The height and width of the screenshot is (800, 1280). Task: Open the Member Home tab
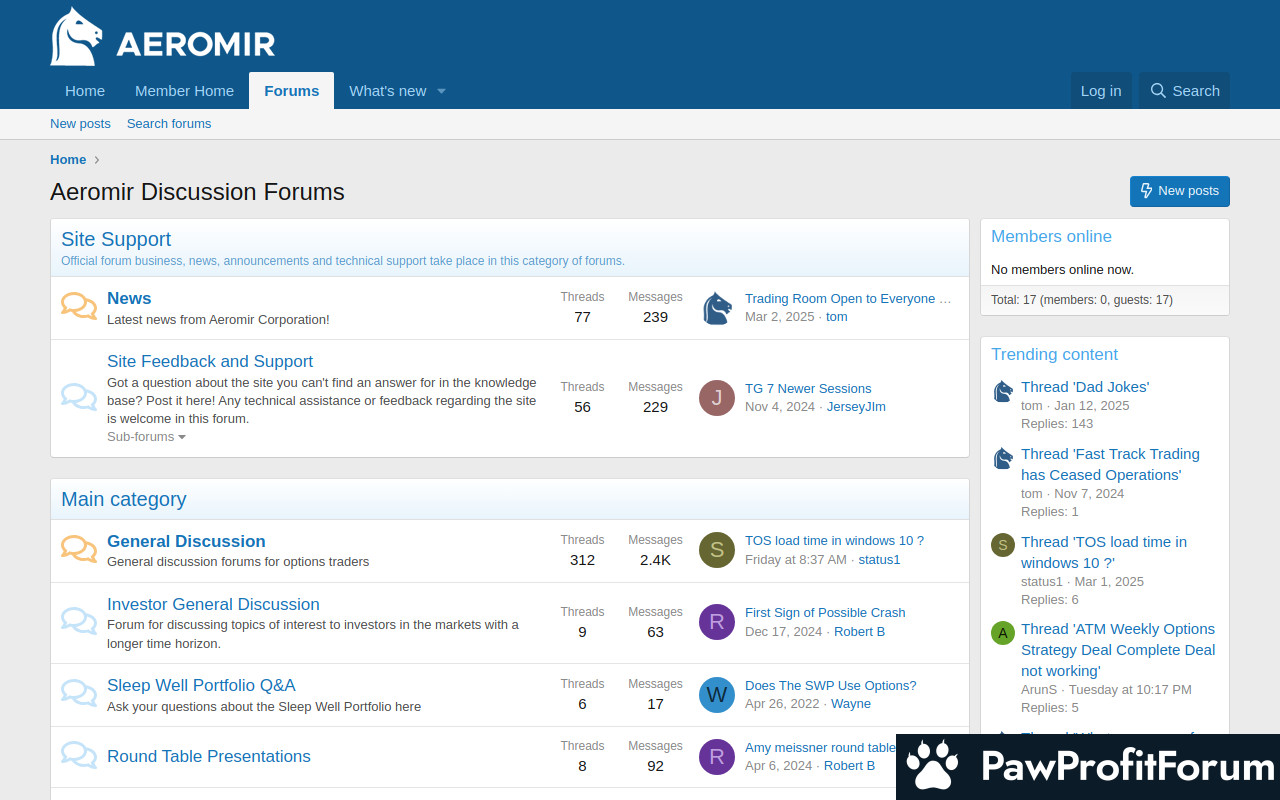(x=184, y=91)
